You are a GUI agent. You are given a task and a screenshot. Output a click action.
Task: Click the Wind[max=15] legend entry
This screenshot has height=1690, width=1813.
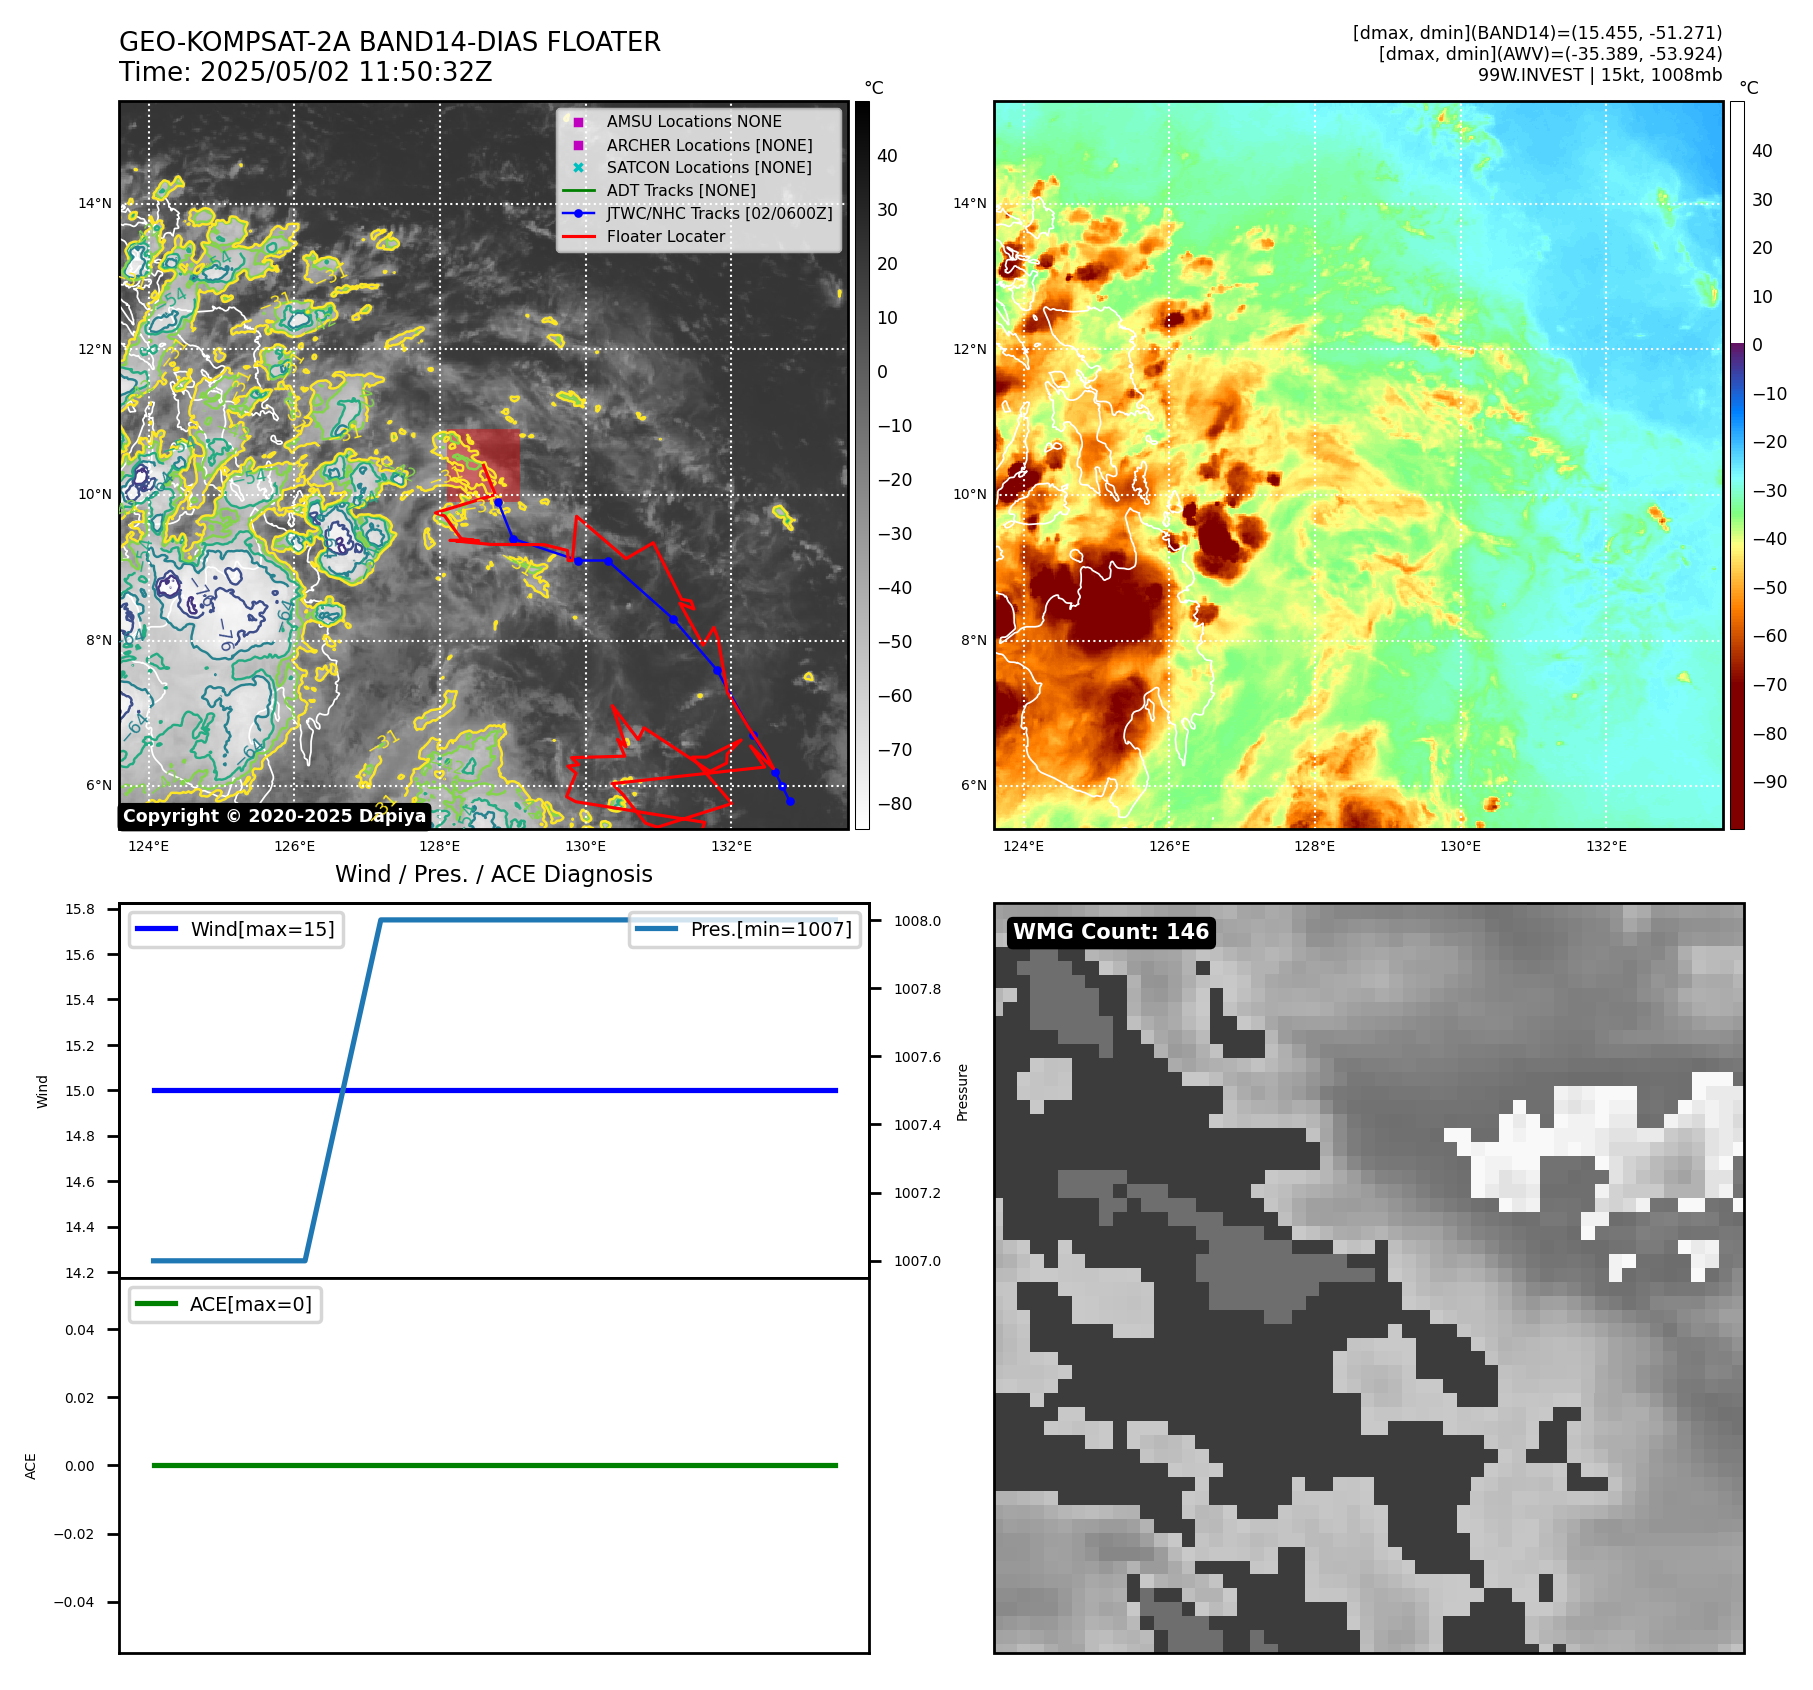coord(236,929)
